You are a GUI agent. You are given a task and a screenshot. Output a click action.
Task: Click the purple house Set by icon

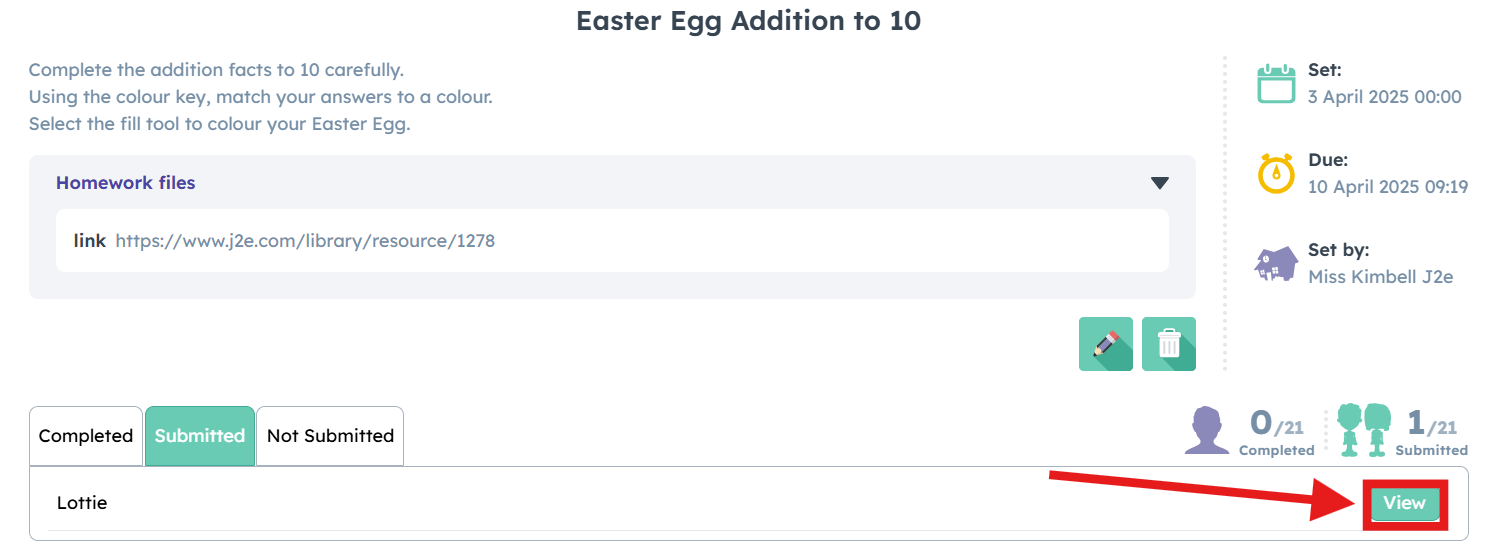[1275, 264]
